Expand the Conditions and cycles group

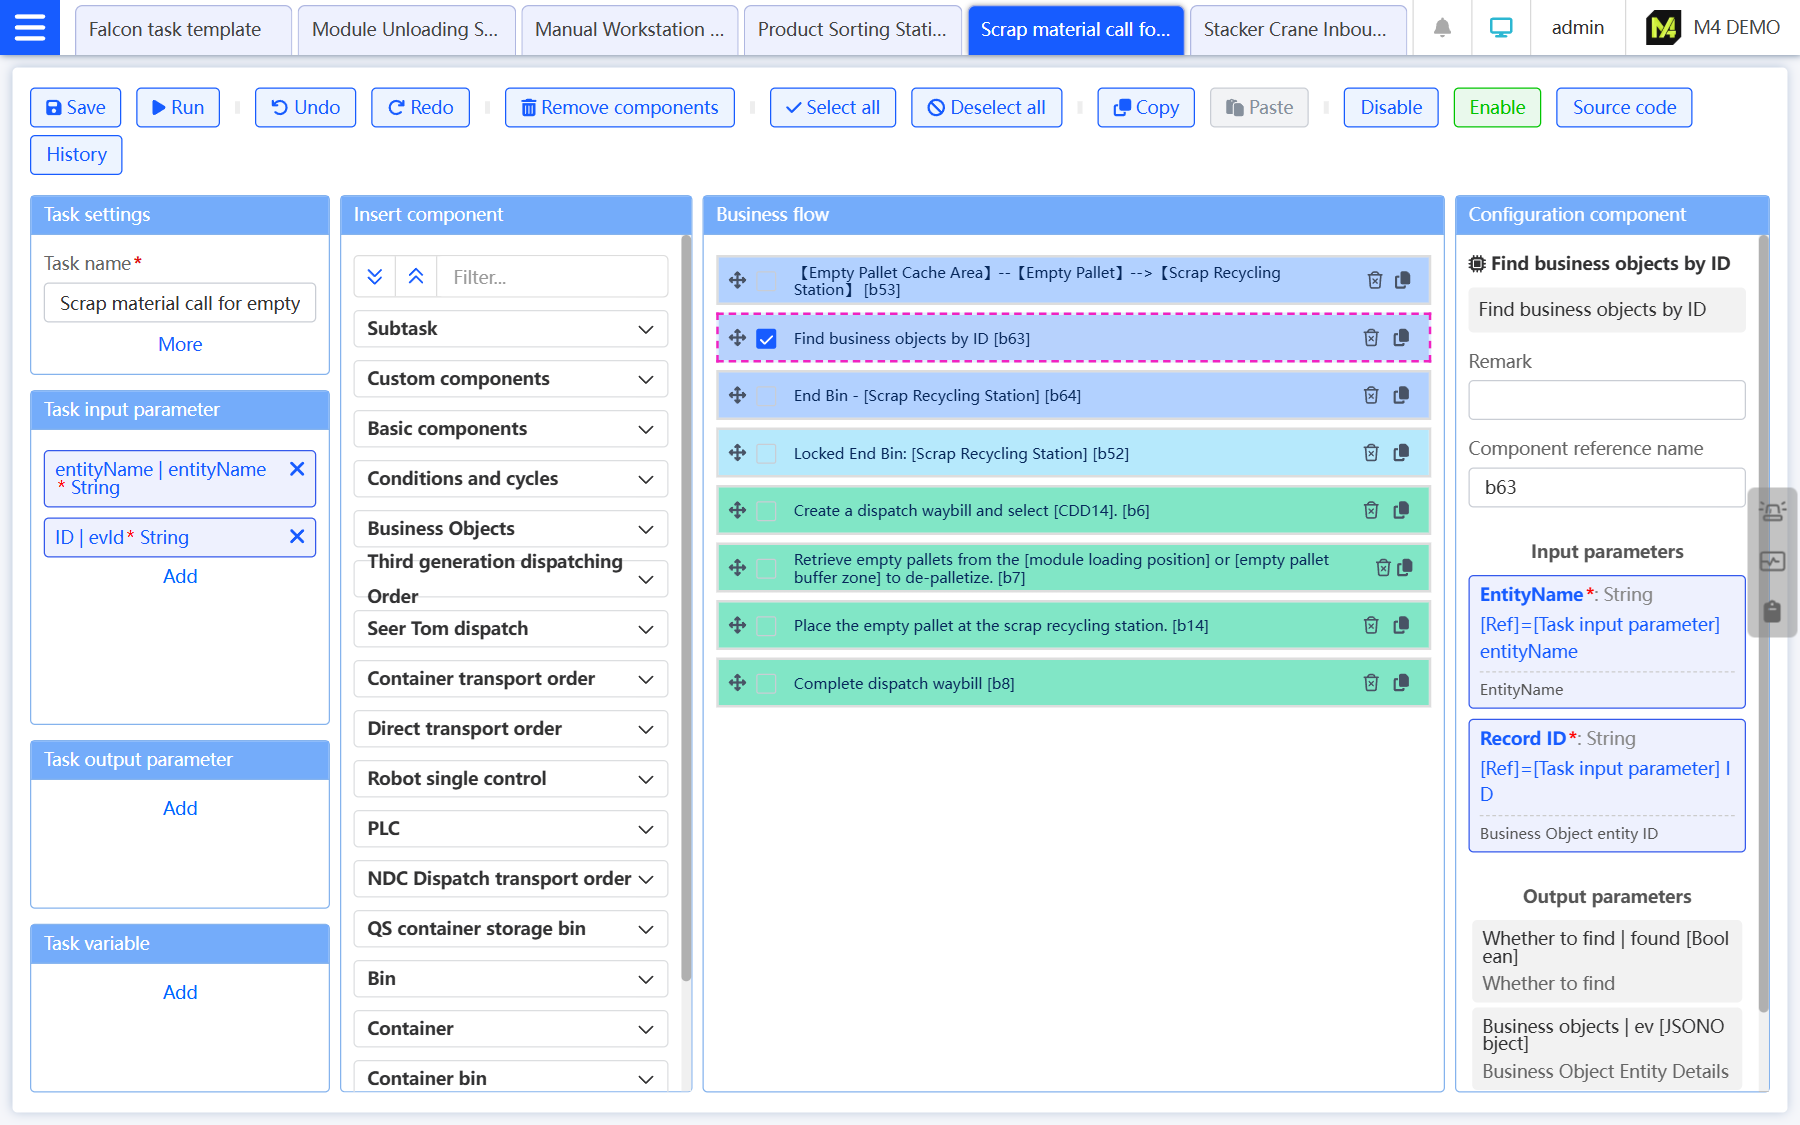click(x=510, y=479)
